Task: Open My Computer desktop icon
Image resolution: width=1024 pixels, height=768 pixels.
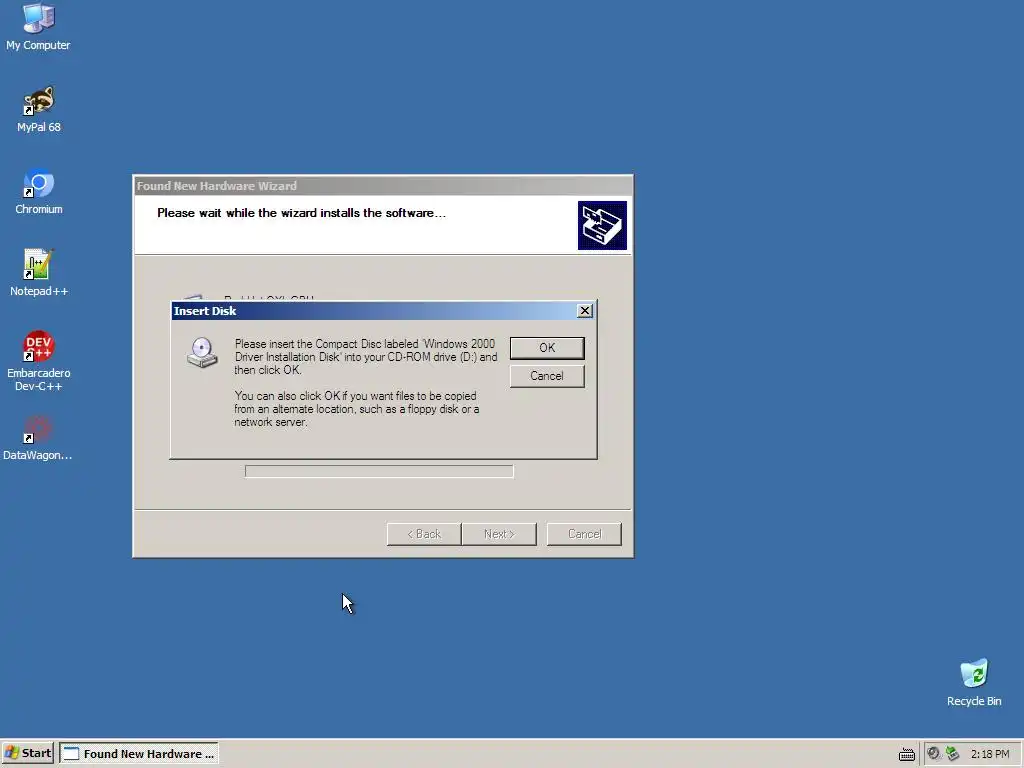Action: pos(38,27)
